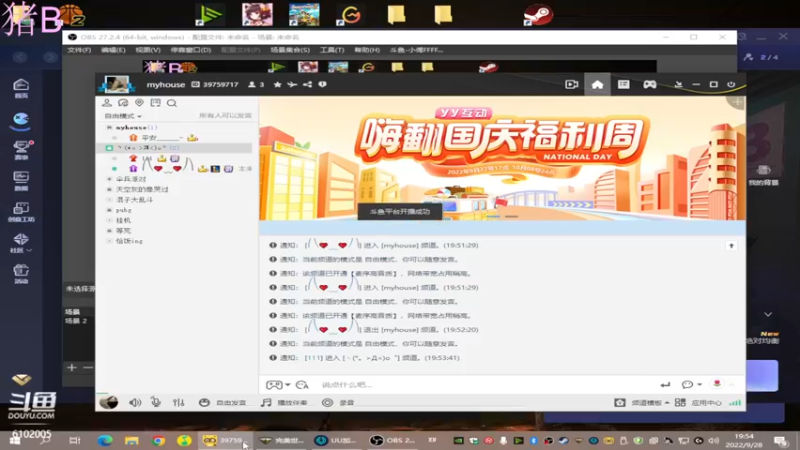Select the 混子大乱斗 channel
The image size is (800, 450).
[x=134, y=199]
